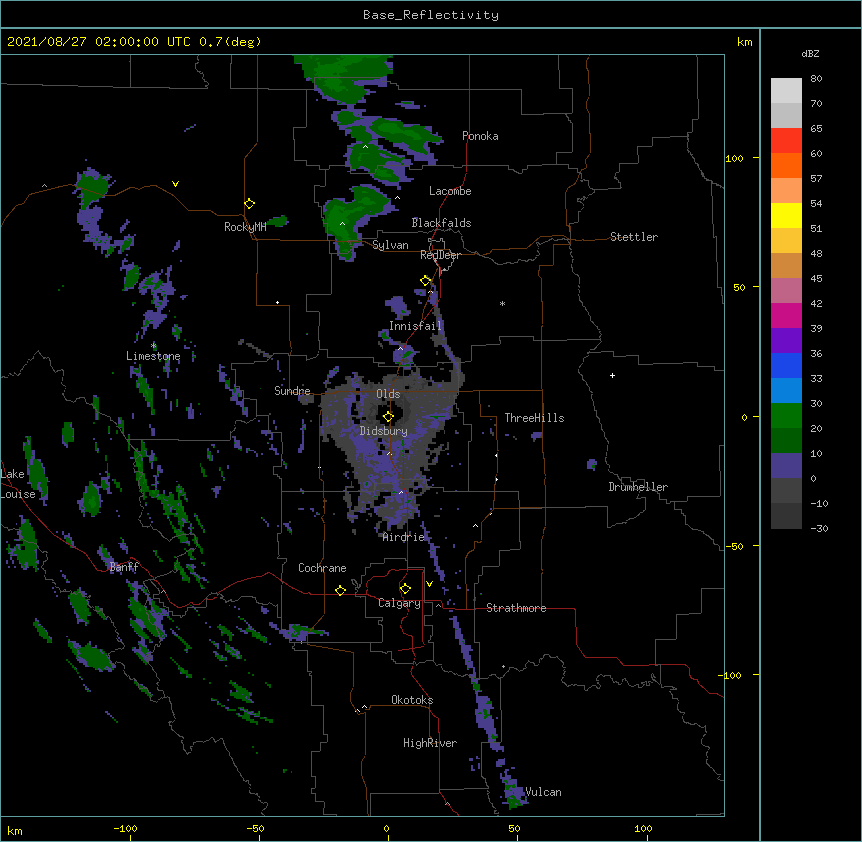Click the ThreeHills label
Screen dimensions: 862x842
pyautogui.click(x=534, y=418)
